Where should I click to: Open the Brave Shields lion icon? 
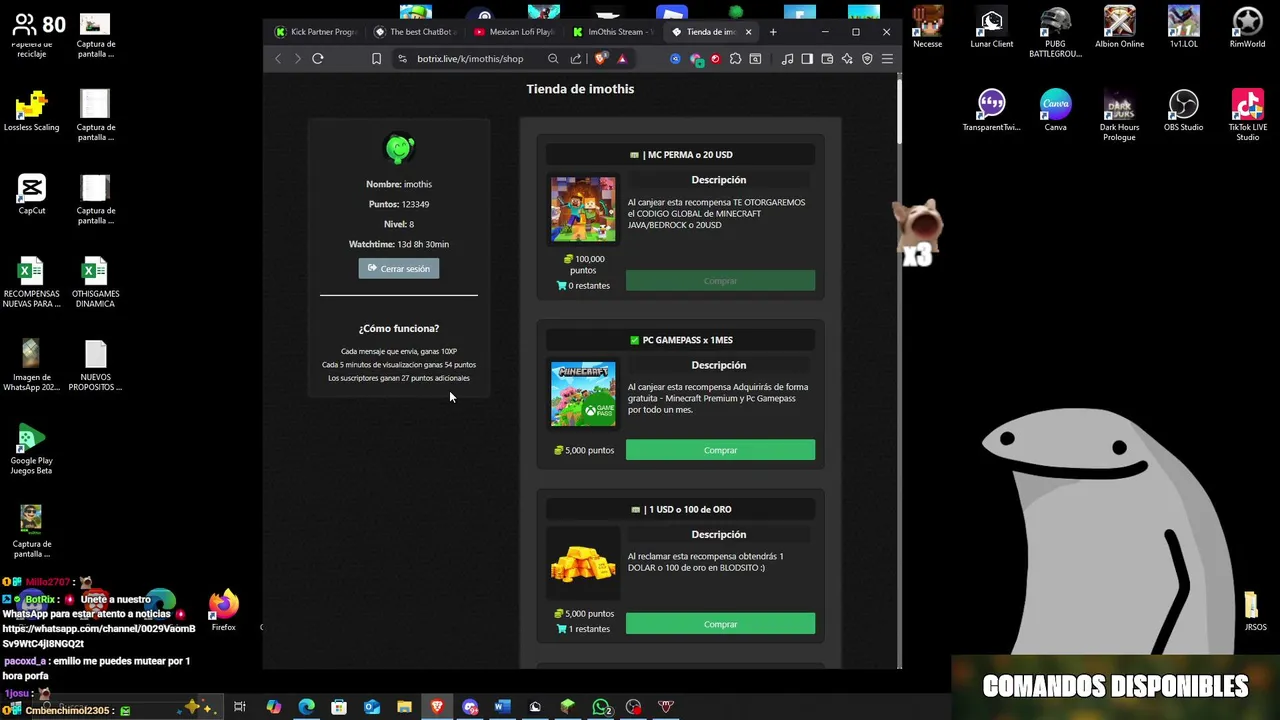click(600, 59)
